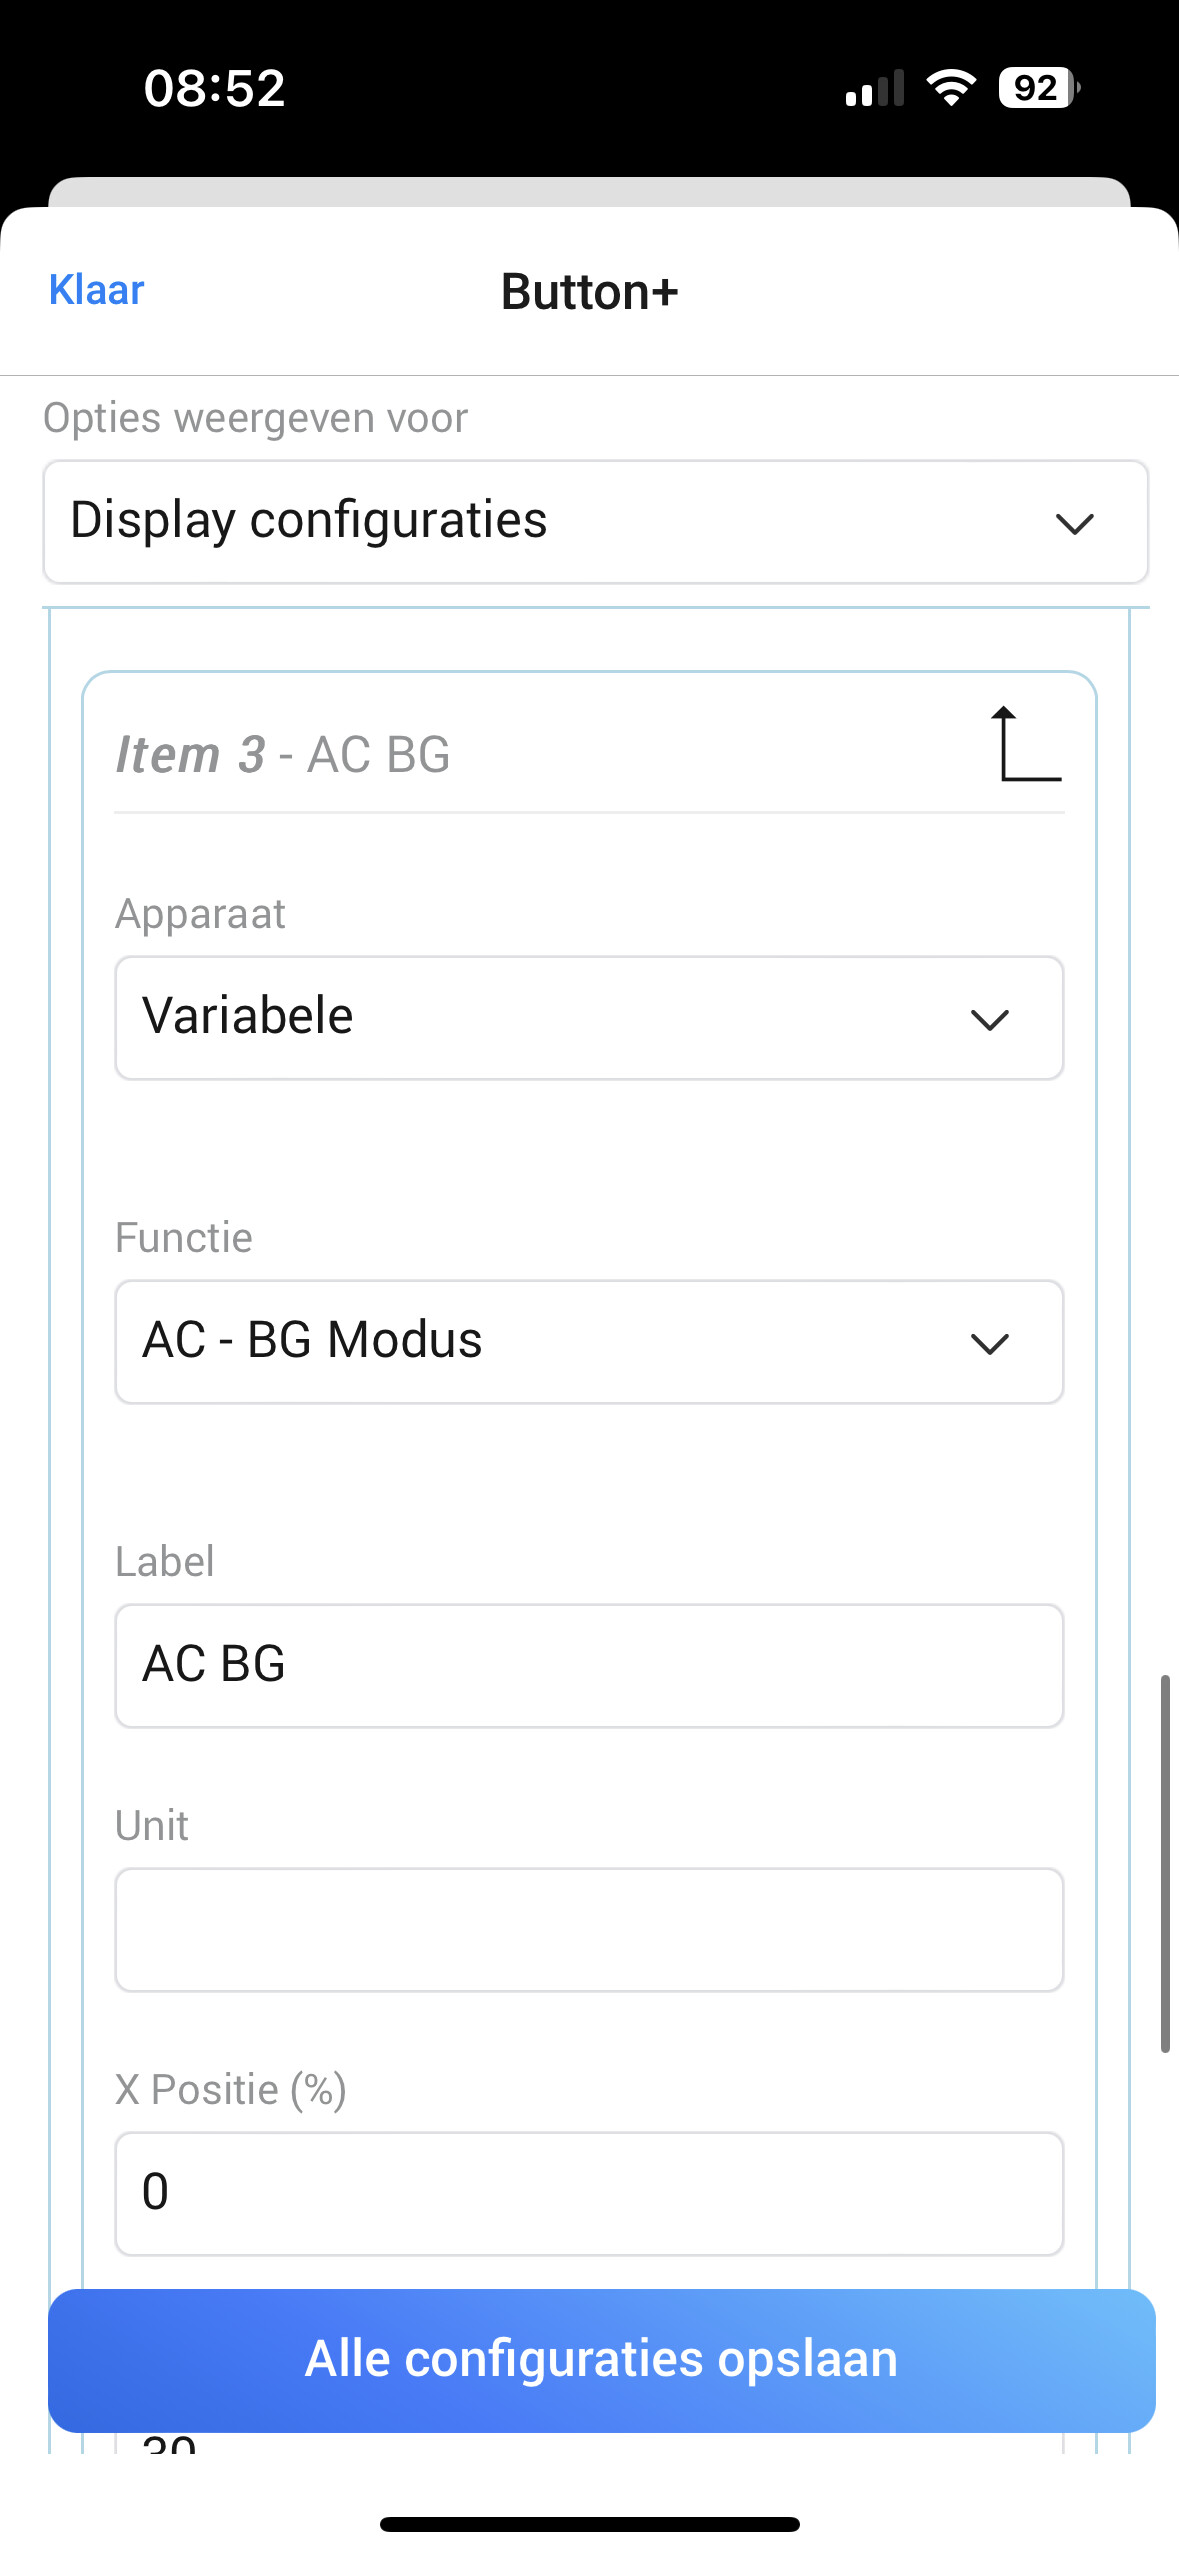Select the X Positie (%) input field

click(x=589, y=2194)
